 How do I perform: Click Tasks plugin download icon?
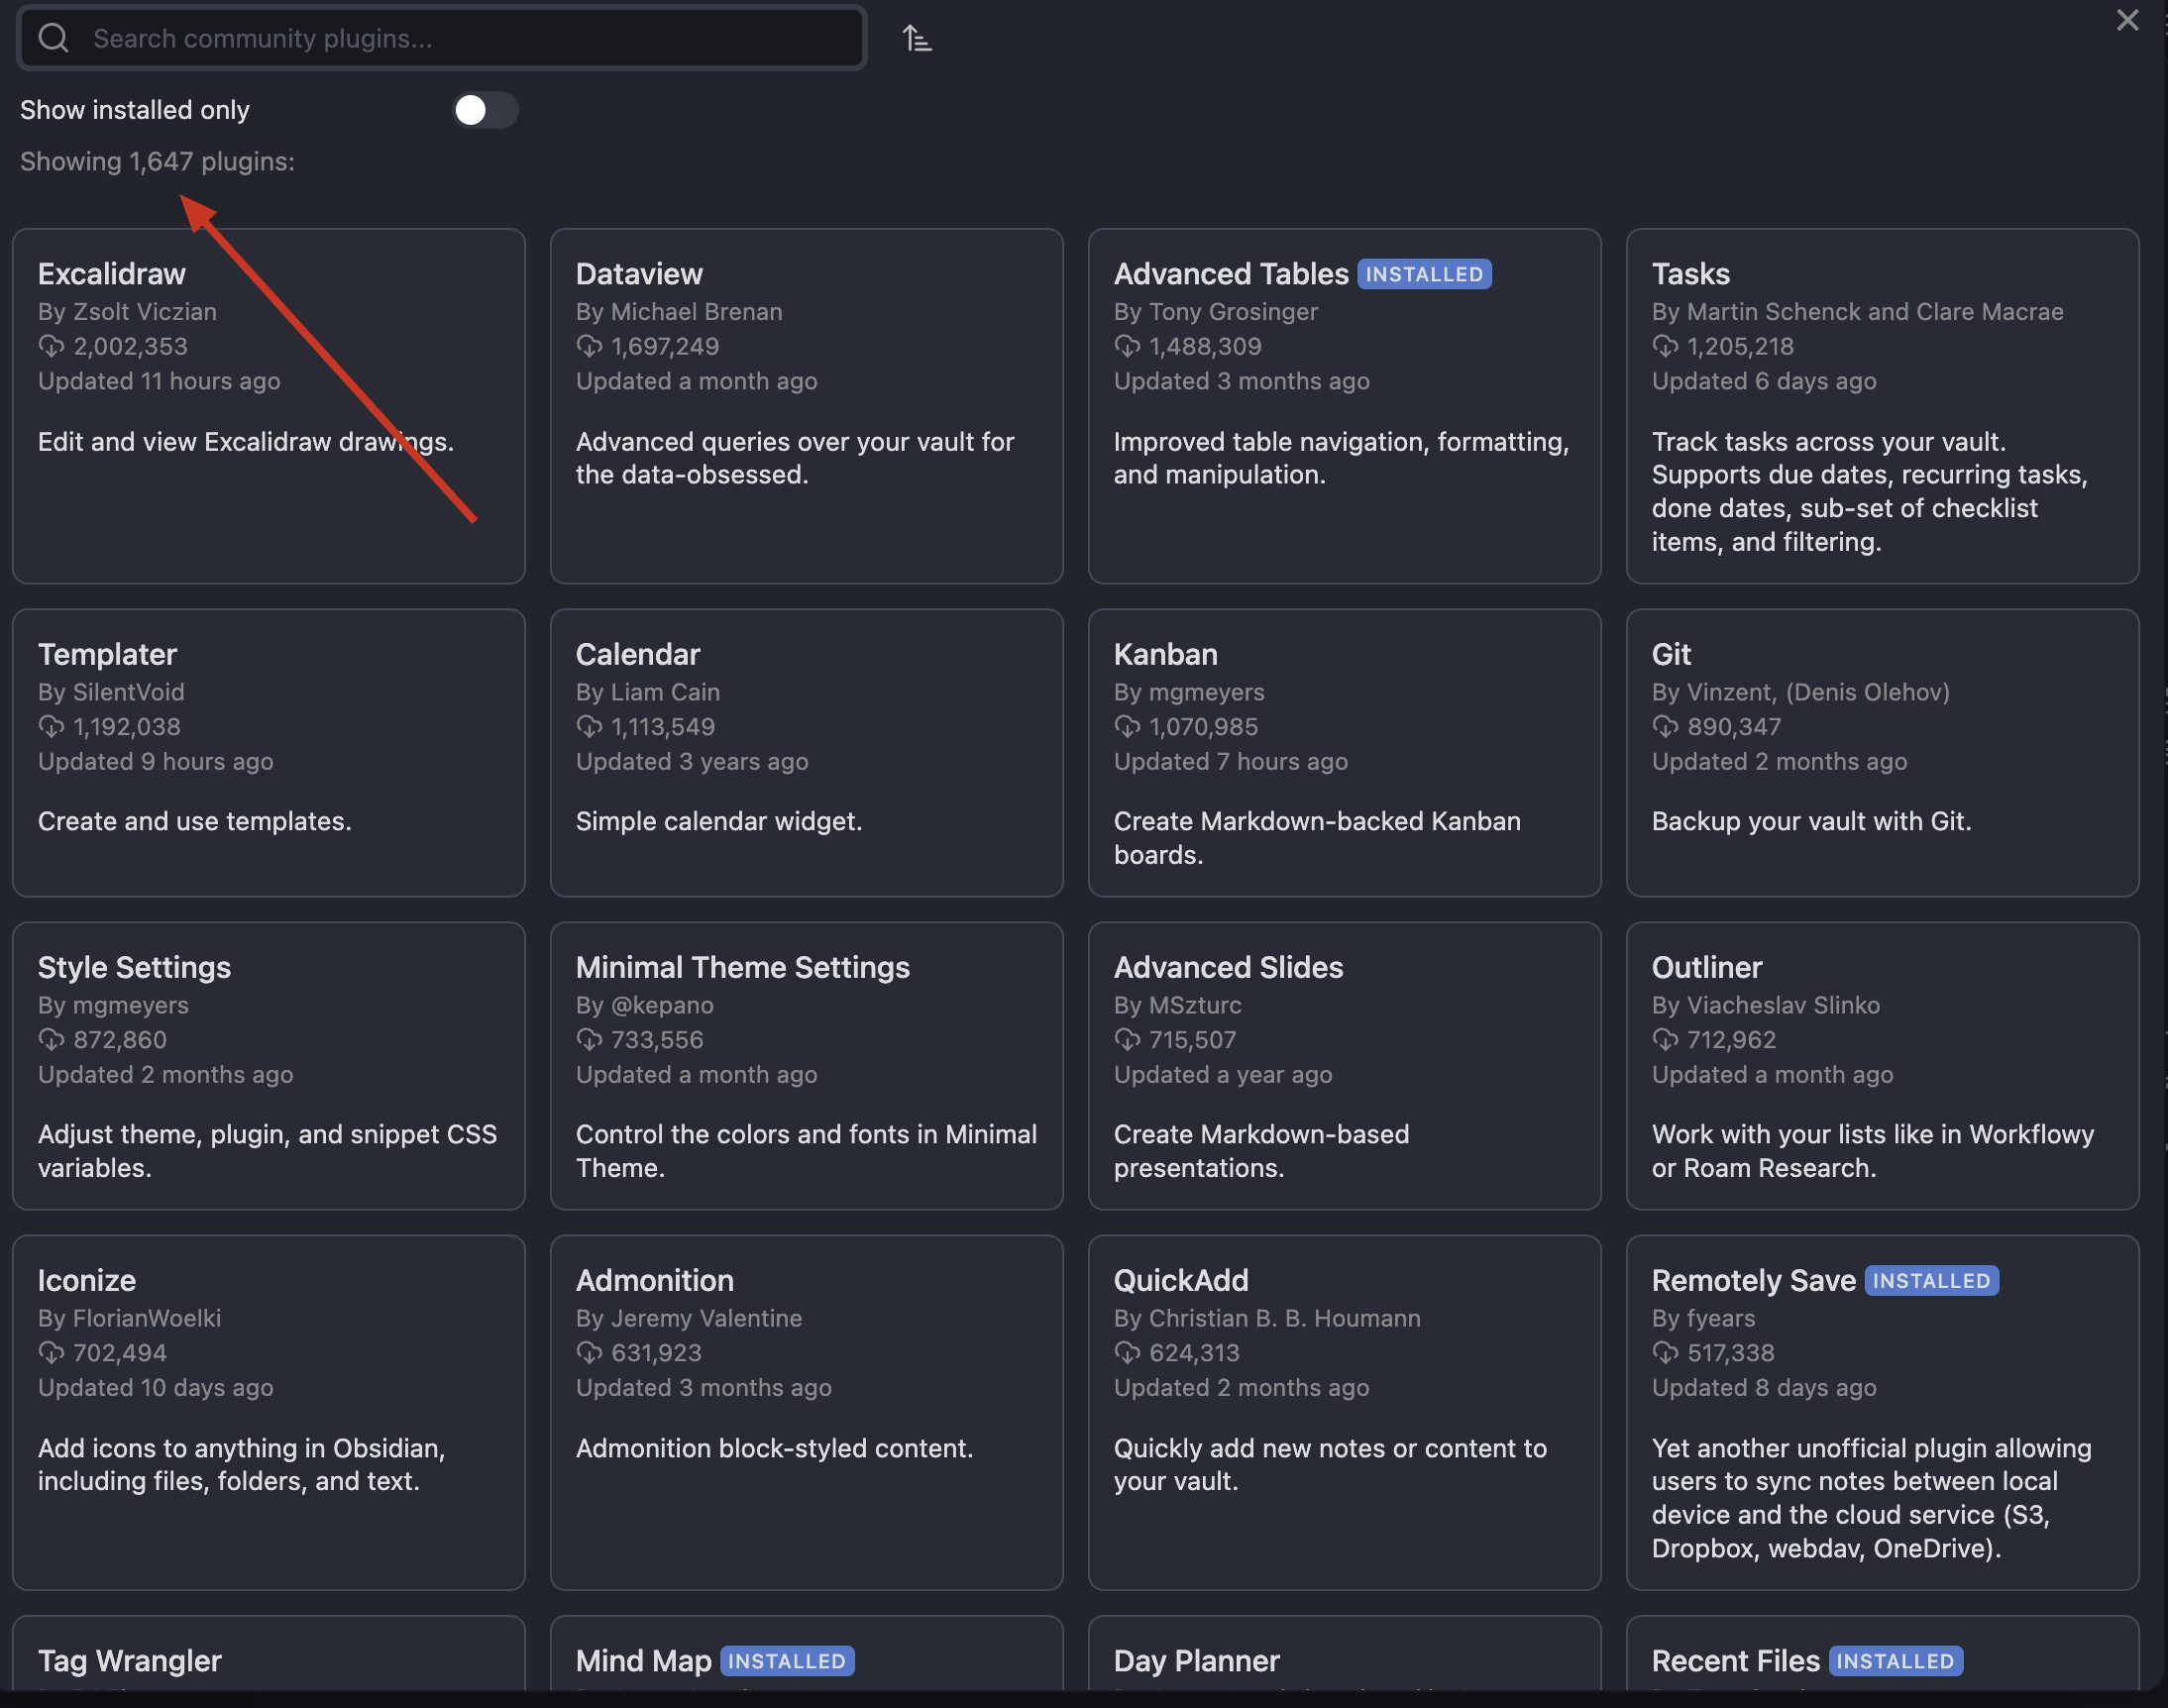(x=1665, y=346)
